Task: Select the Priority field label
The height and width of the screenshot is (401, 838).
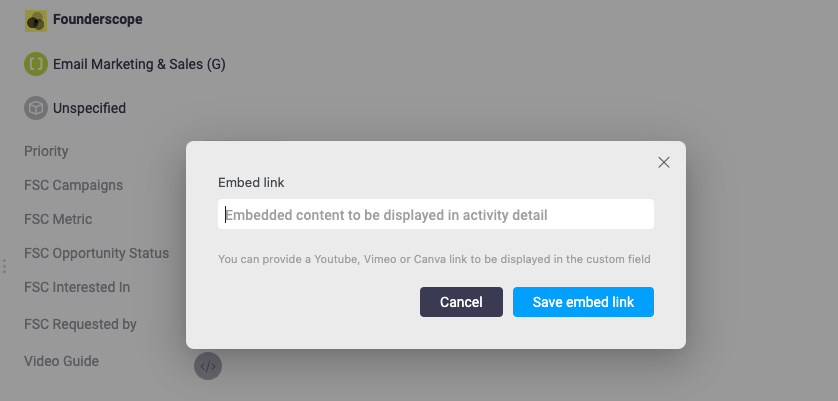Action: (46, 151)
